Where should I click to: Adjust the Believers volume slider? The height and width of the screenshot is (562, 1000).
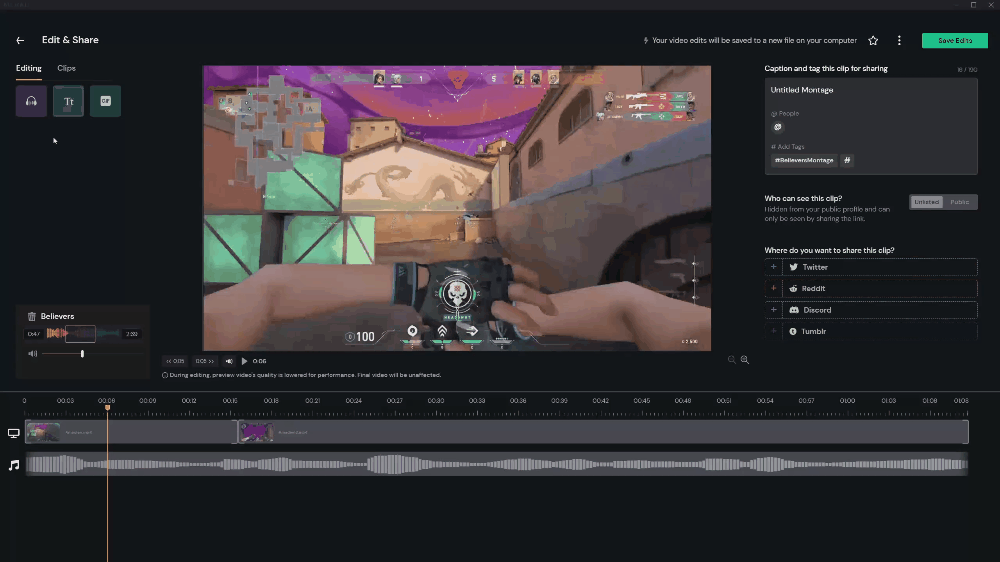click(x=82, y=353)
